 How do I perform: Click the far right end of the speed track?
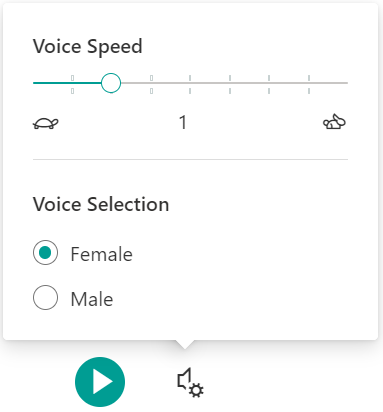point(347,83)
